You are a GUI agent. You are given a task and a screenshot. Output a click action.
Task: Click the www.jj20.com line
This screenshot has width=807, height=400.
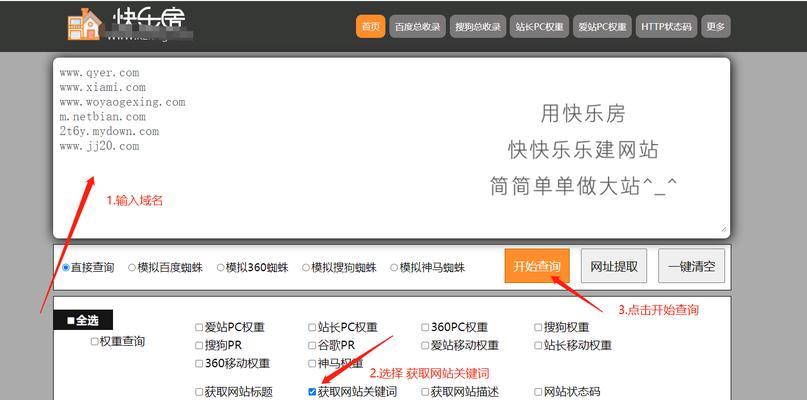click(99, 146)
